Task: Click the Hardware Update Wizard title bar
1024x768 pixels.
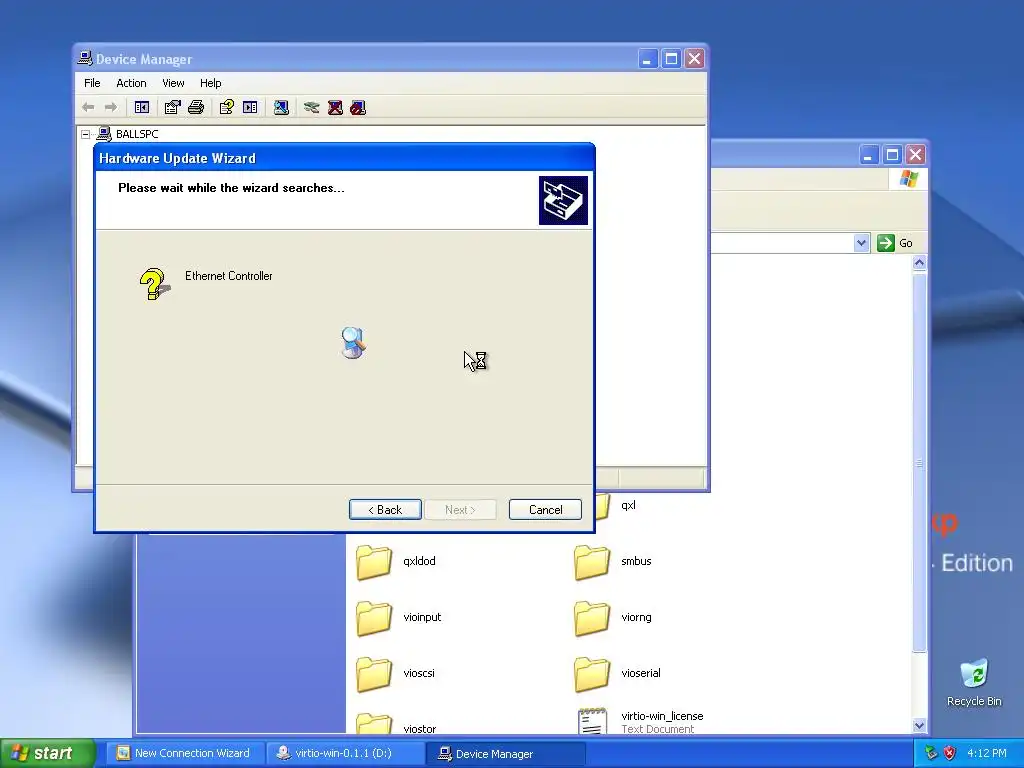Action: 344,158
